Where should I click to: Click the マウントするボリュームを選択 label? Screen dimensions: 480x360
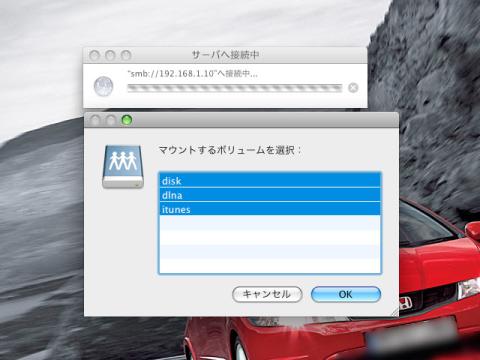[230, 150]
